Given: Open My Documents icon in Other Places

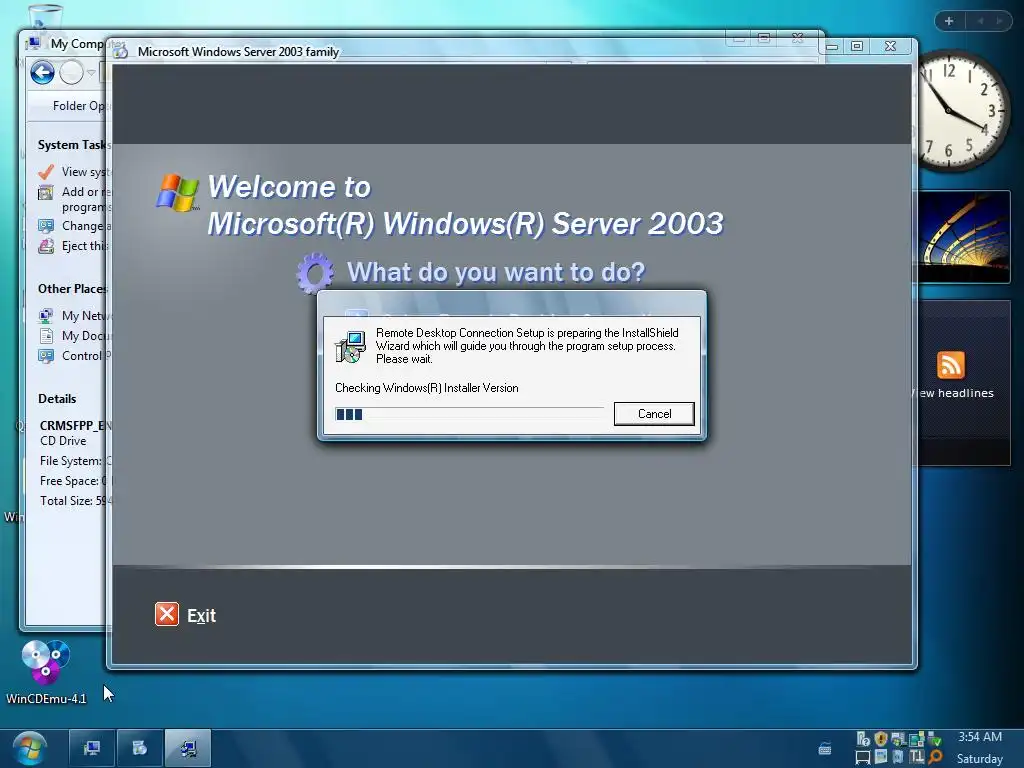Looking at the screenshot, I should tap(46, 336).
